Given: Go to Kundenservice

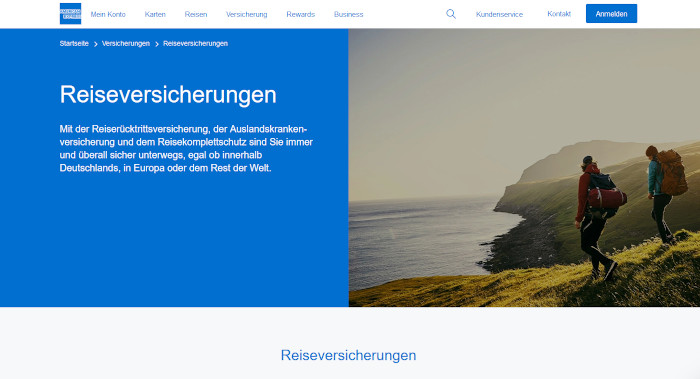Looking at the screenshot, I should (x=499, y=14).
